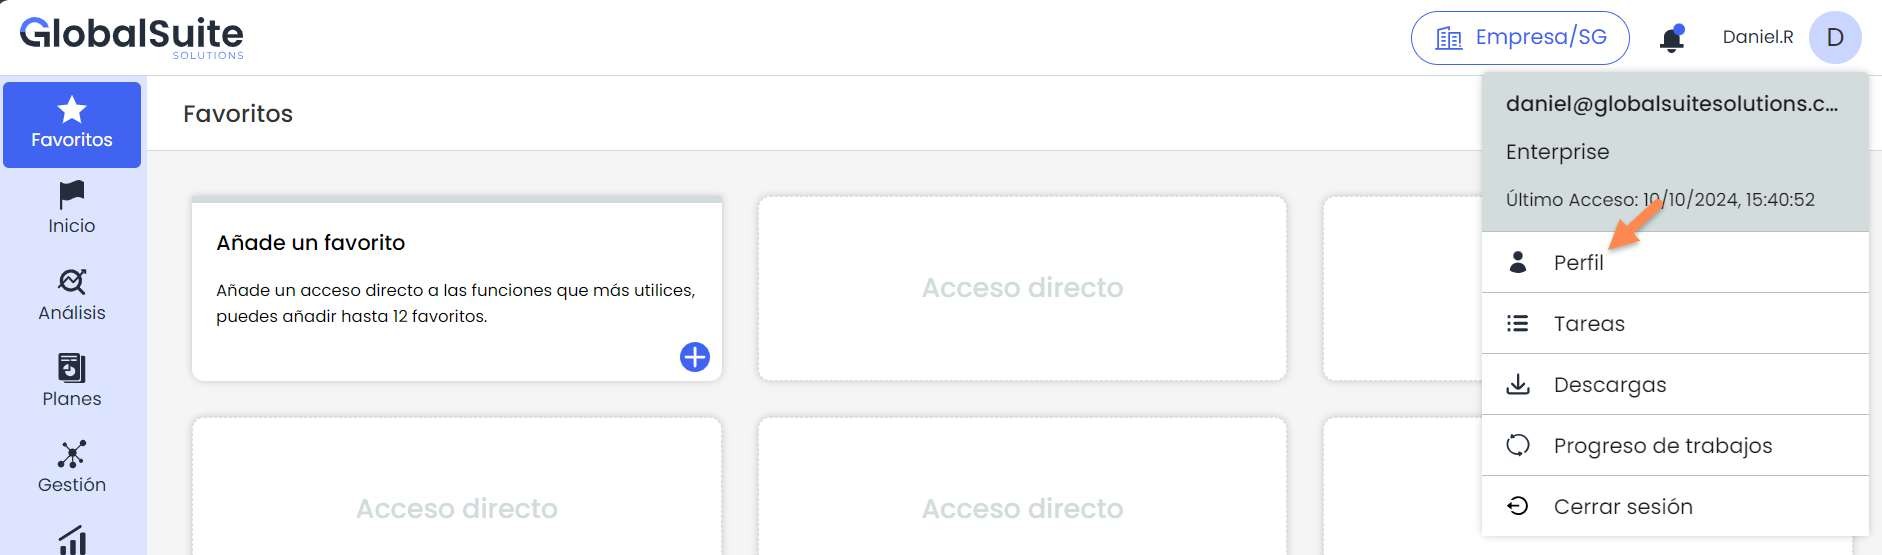Choose Descargas from the user menu
Screen dimensions: 1882x555
pyautogui.click(x=1609, y=385)
